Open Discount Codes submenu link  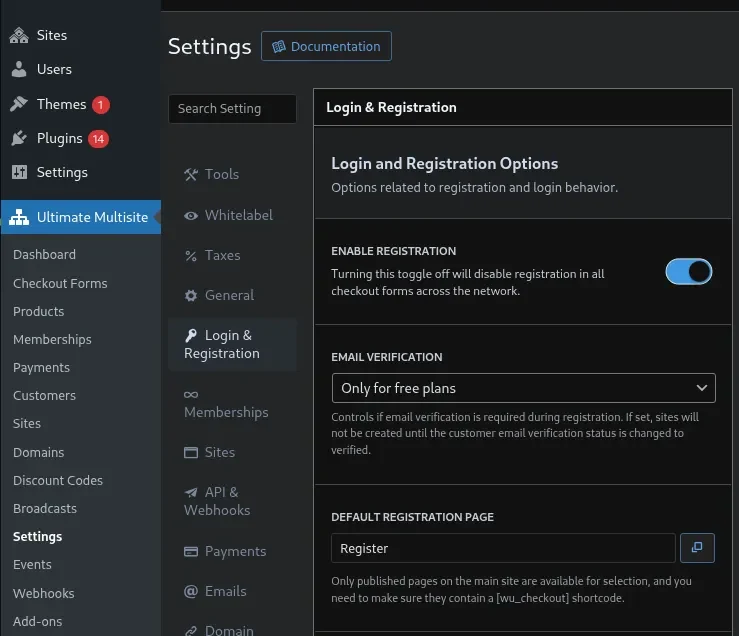click(x=58, y=480)
